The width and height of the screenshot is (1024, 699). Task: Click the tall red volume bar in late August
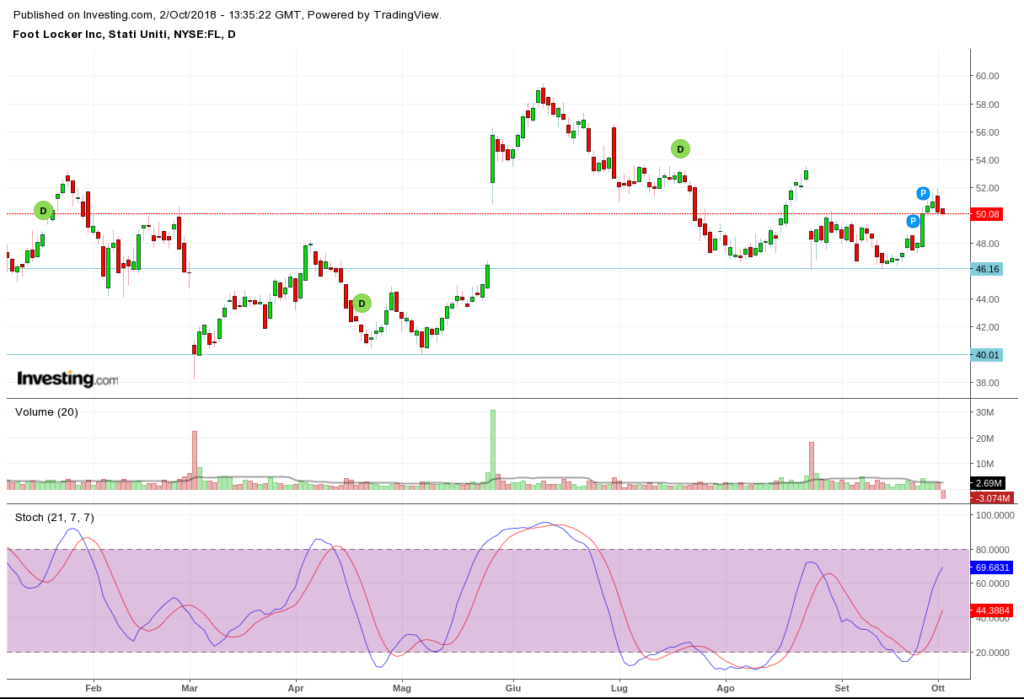(x=812, y=466)
